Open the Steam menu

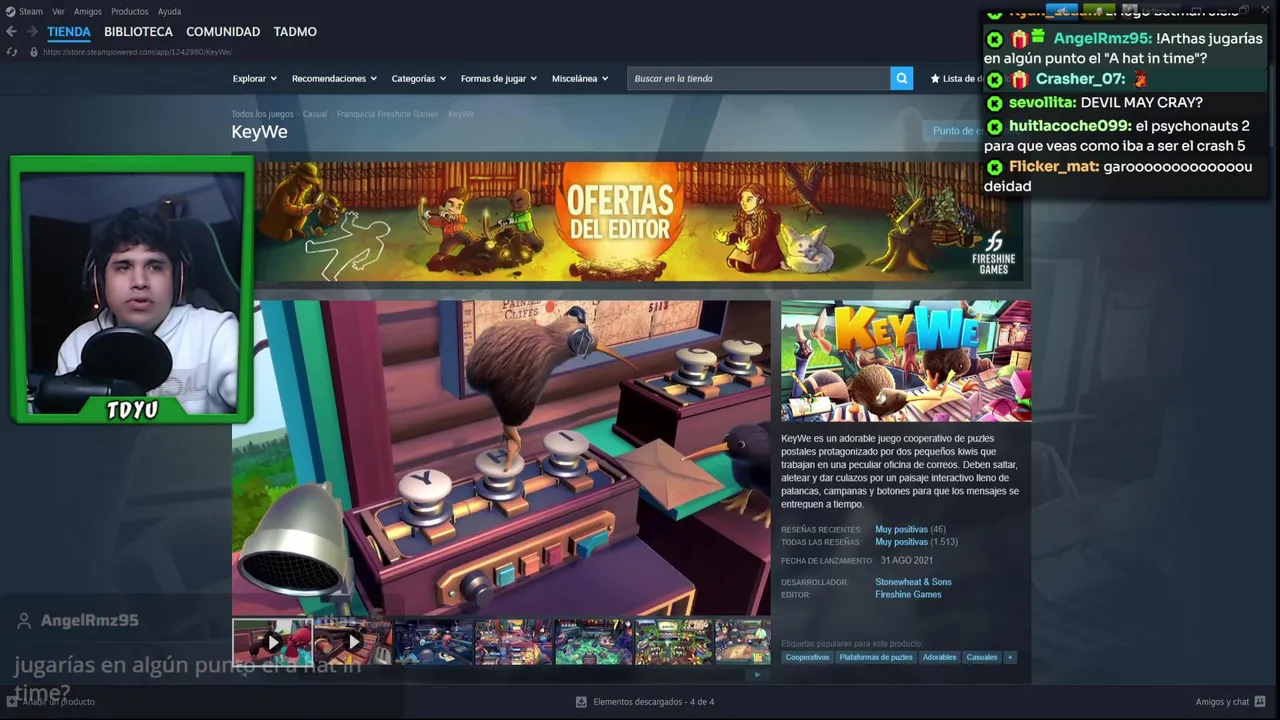pos(31,12)
